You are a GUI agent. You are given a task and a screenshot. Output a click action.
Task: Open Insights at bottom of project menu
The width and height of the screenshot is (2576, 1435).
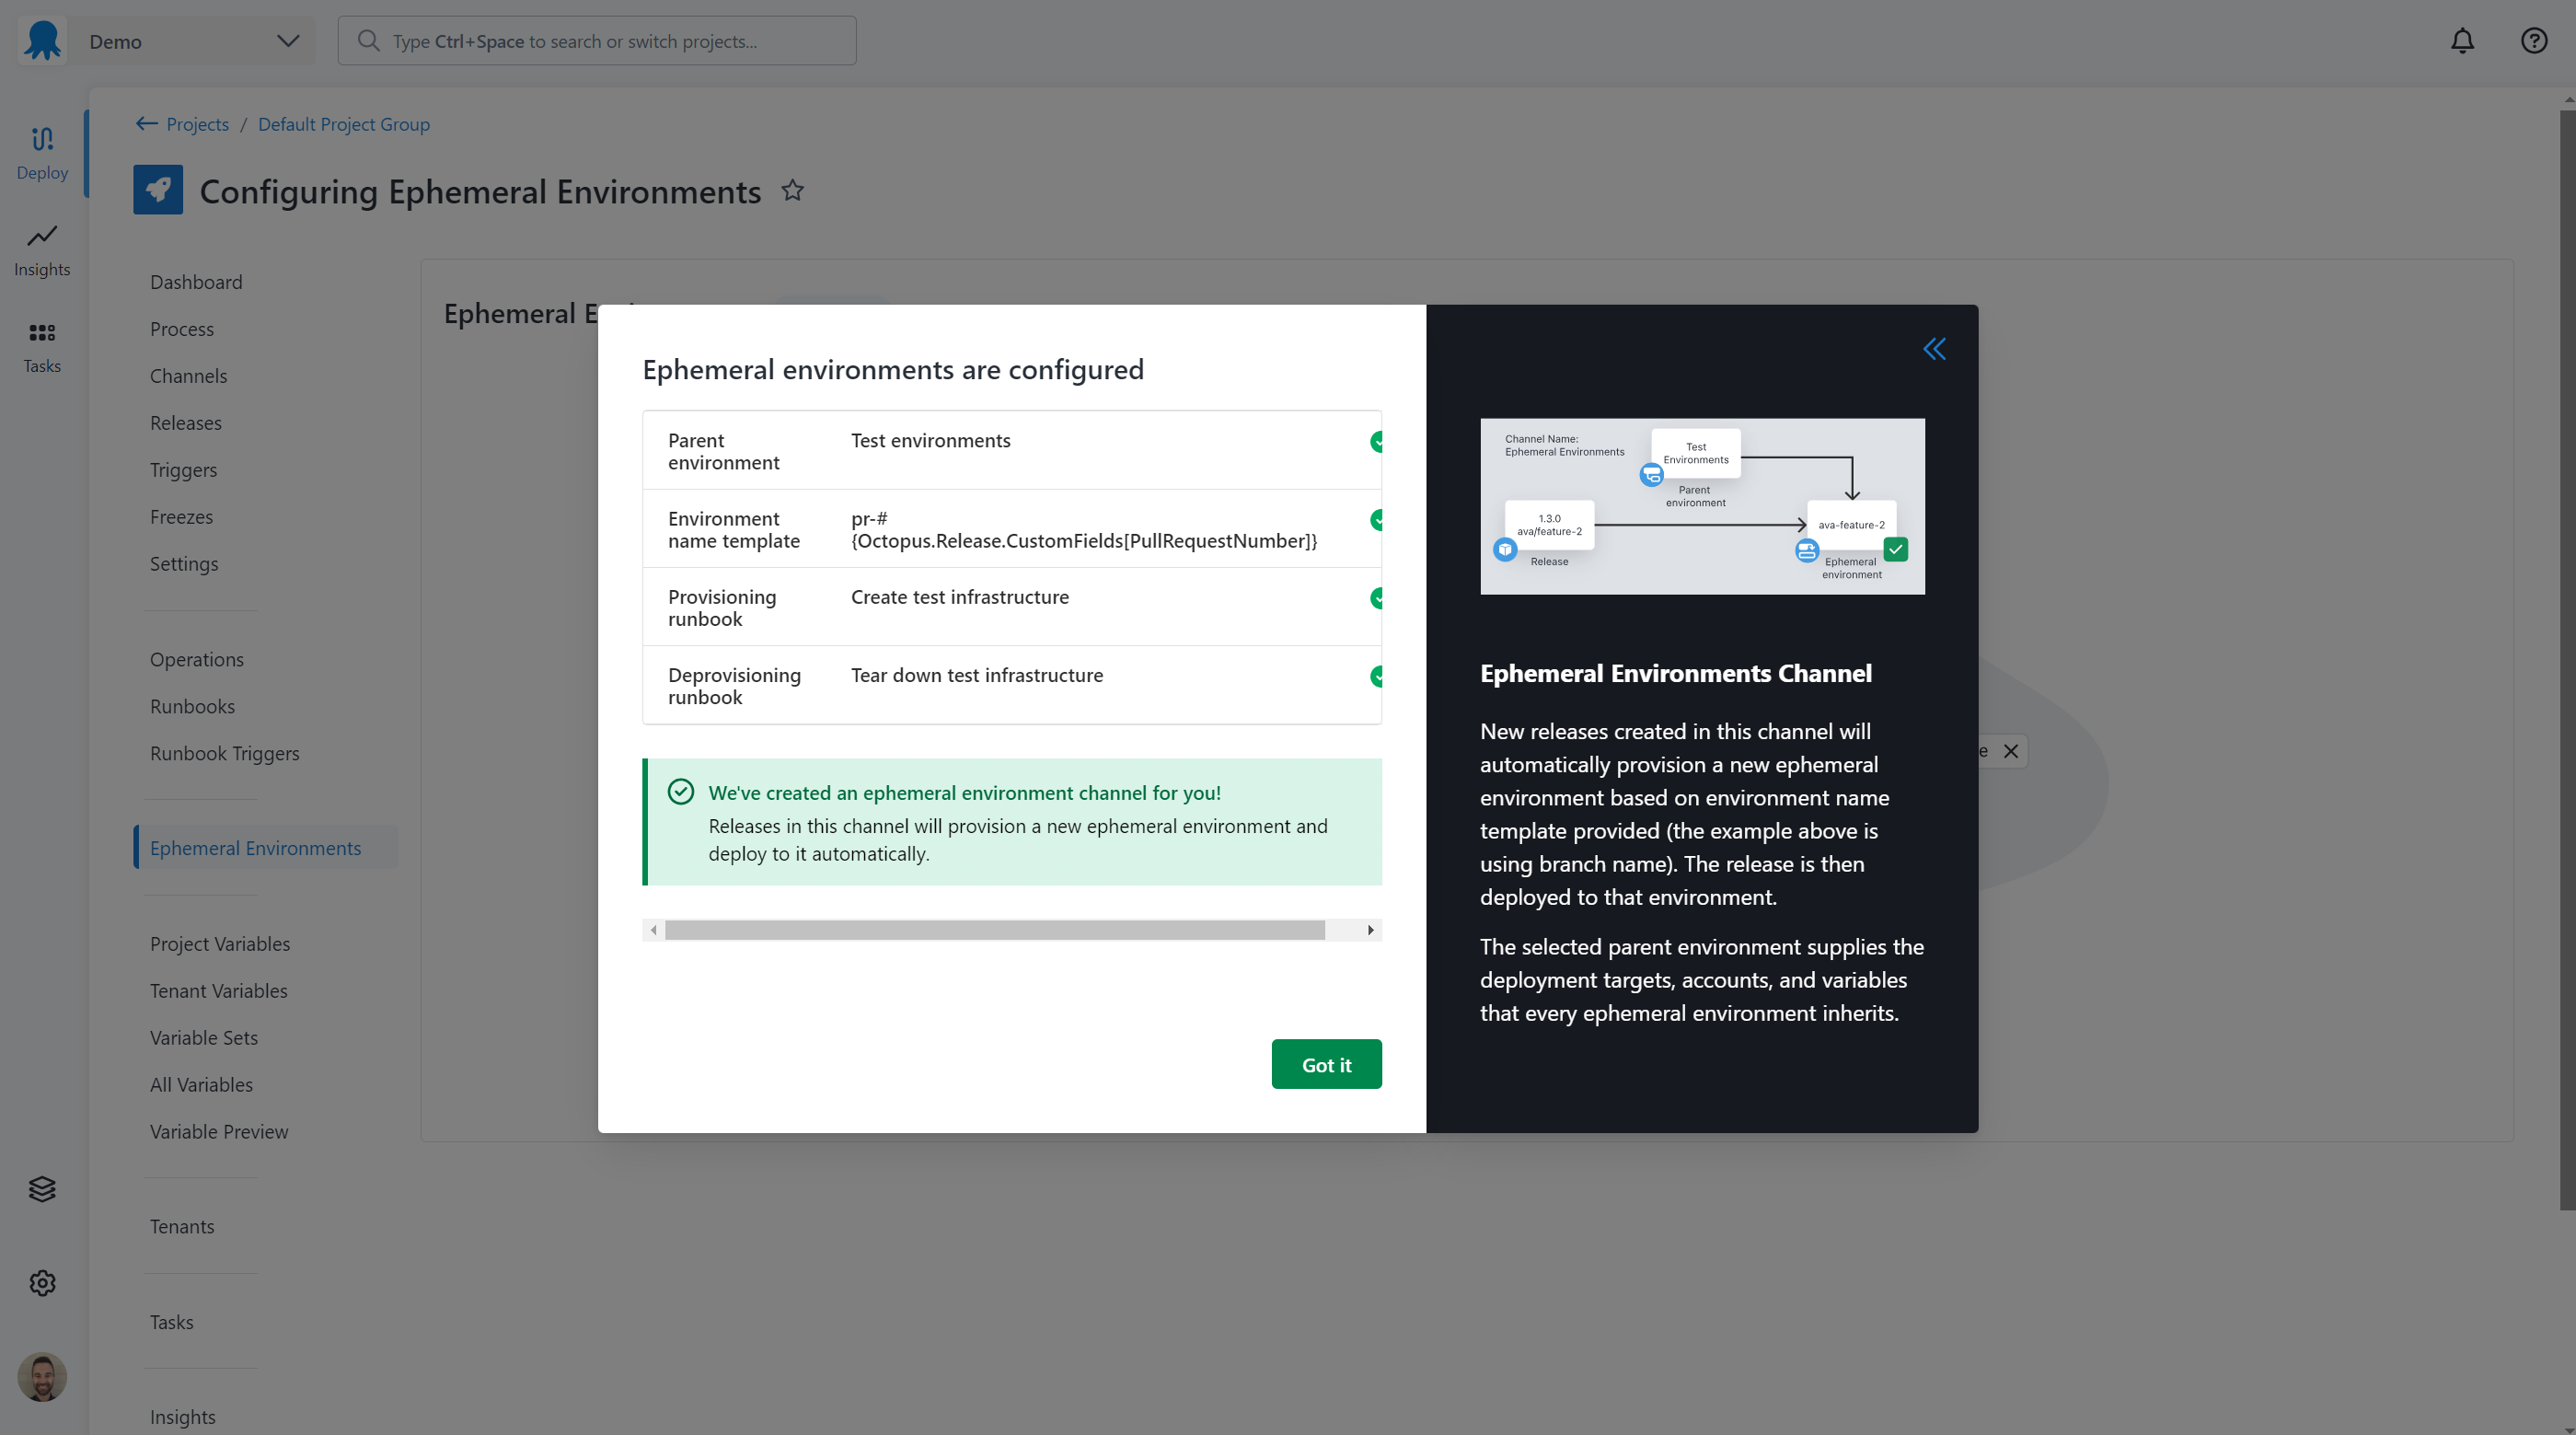[182, 1417]
